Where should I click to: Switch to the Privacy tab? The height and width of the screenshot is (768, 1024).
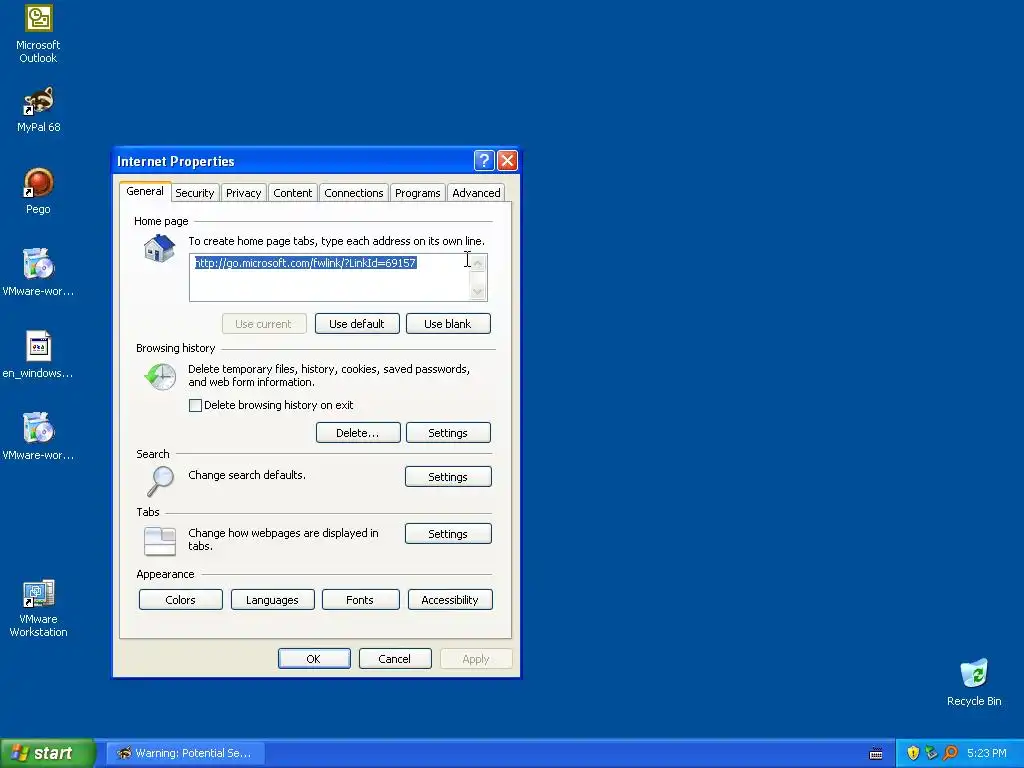pos(244,193)
